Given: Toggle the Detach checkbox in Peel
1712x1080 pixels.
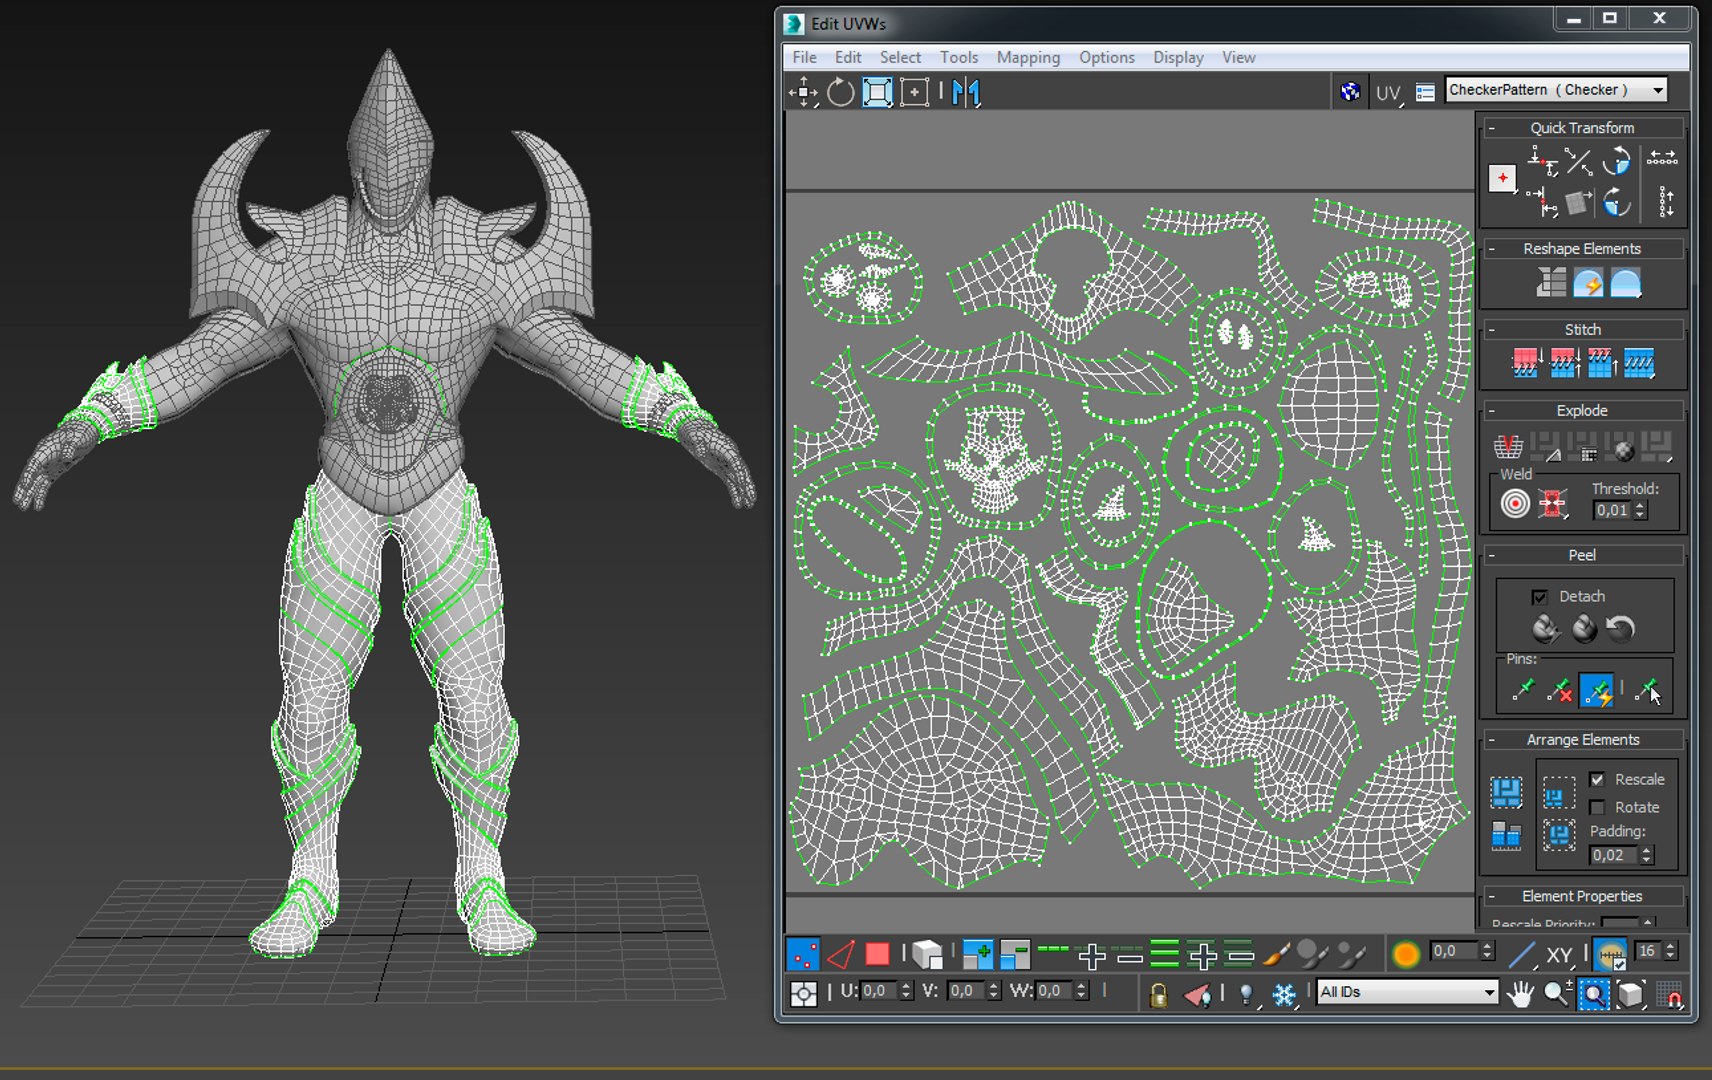Looking at the screenshot, I should point(1540,597).
